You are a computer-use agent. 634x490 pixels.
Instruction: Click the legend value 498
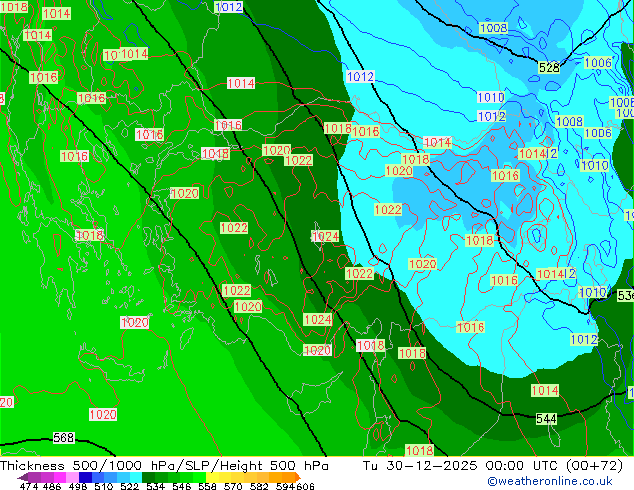(78, 486)
